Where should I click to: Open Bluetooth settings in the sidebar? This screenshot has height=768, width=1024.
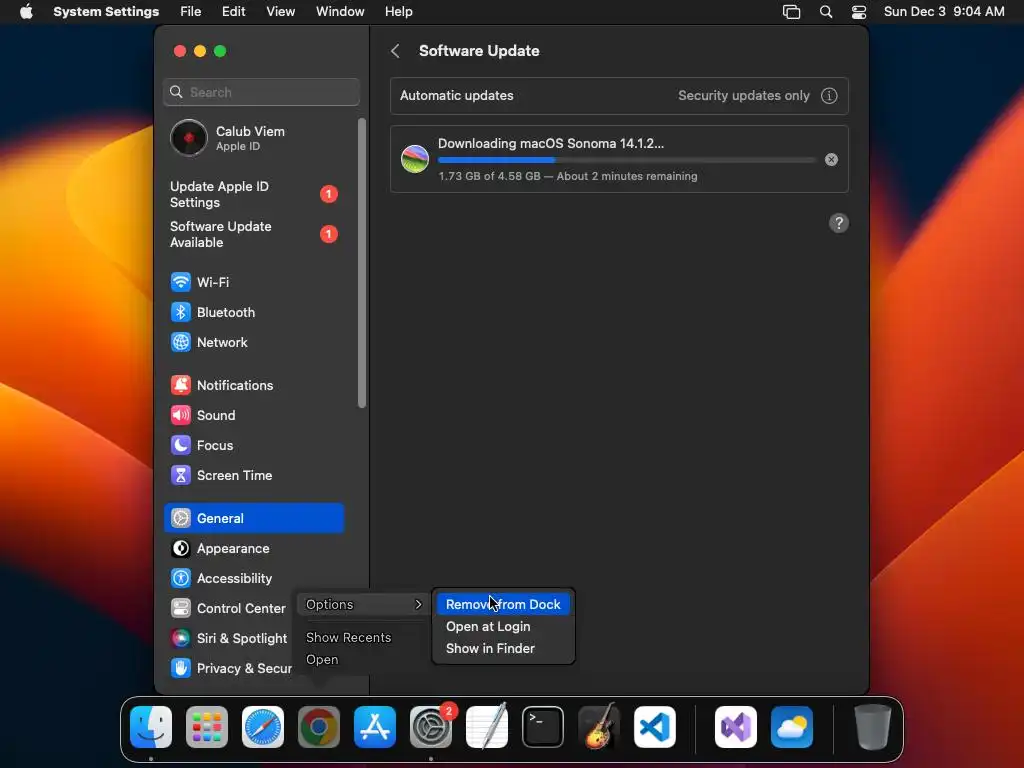pos(253,312)
